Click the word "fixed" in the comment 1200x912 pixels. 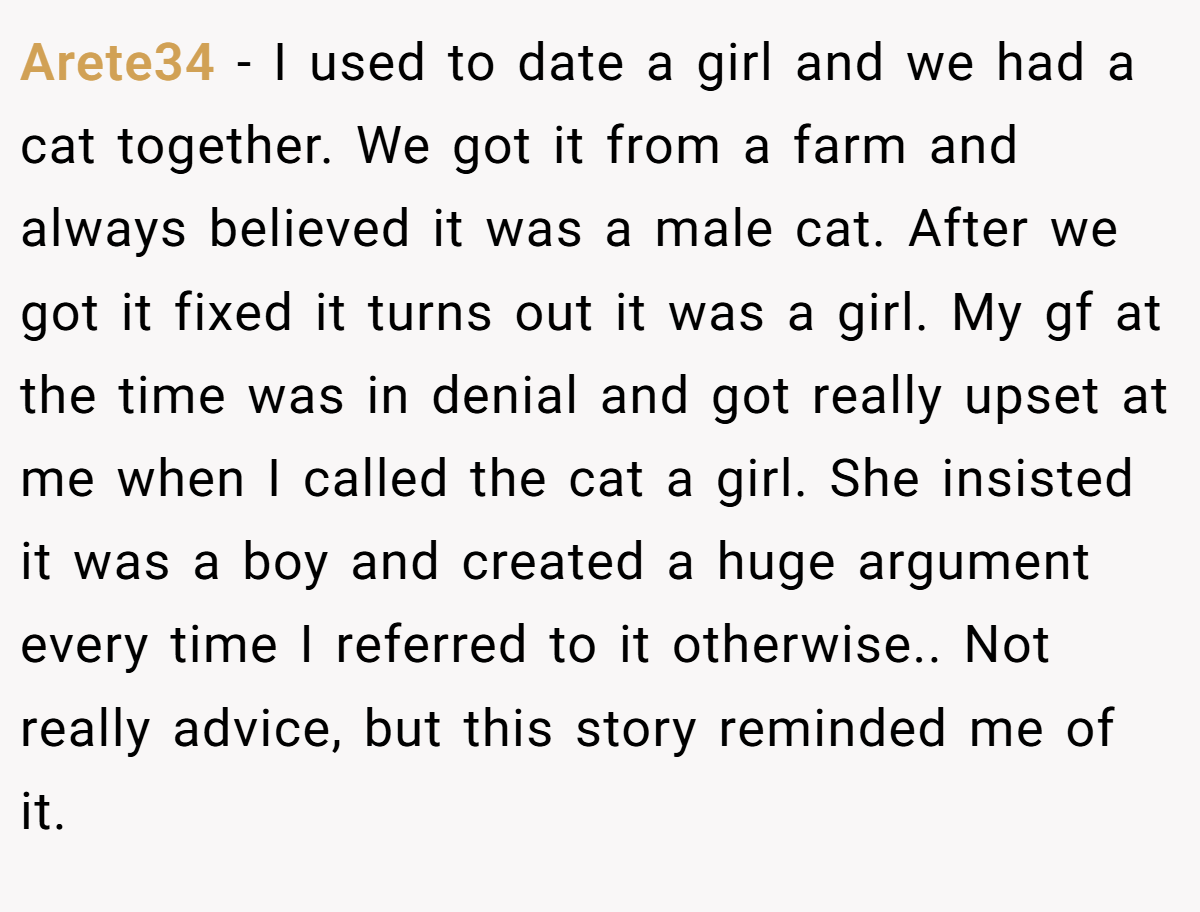click(231, 312)
